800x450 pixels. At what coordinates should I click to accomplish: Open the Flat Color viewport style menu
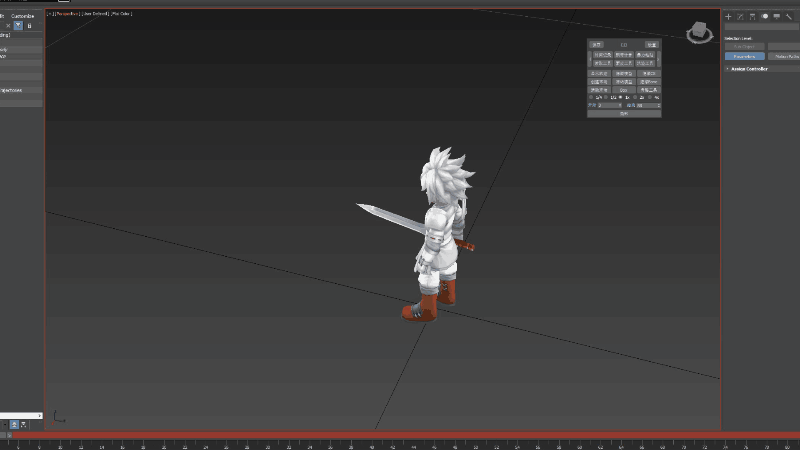click(x=121, y=14)
